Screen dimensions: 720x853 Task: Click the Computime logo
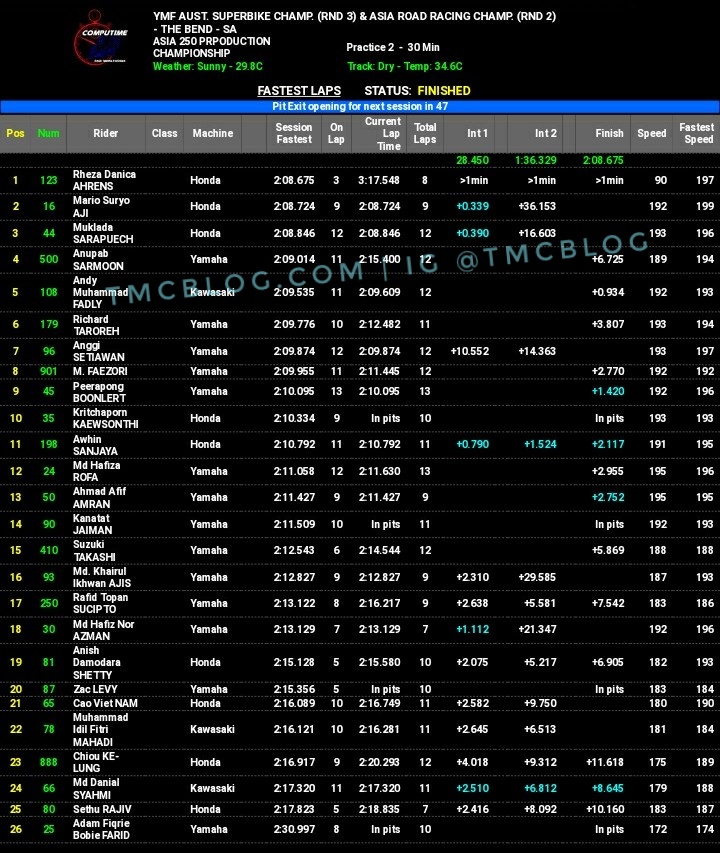101,39
